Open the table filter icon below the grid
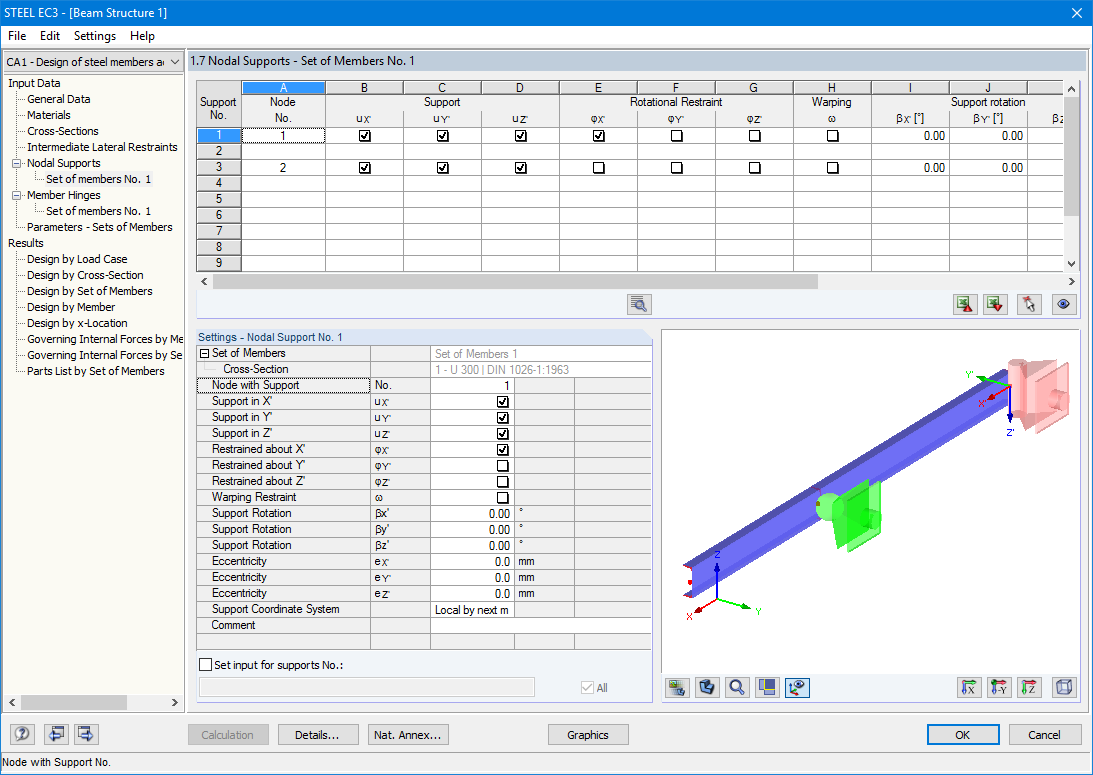The height and width of the screenshot is (775, 1093). (x=638, y=304)
